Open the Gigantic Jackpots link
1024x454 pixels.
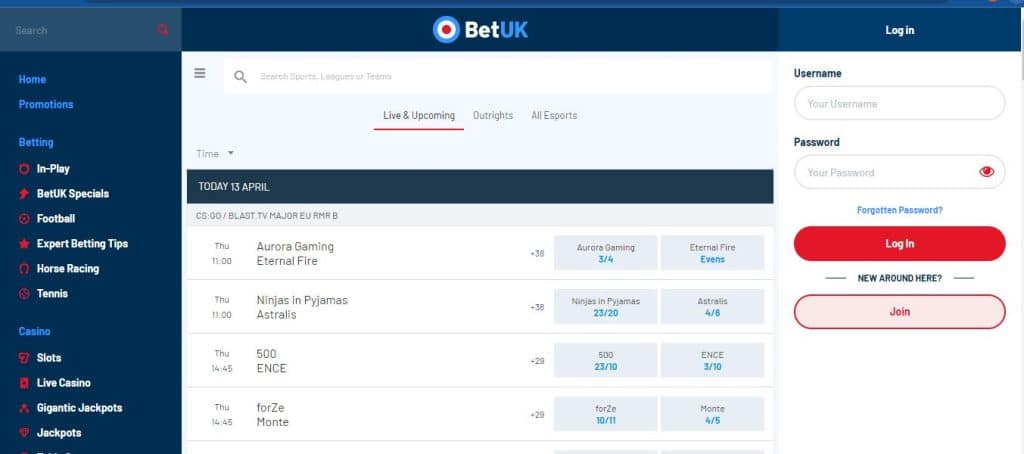80,408
